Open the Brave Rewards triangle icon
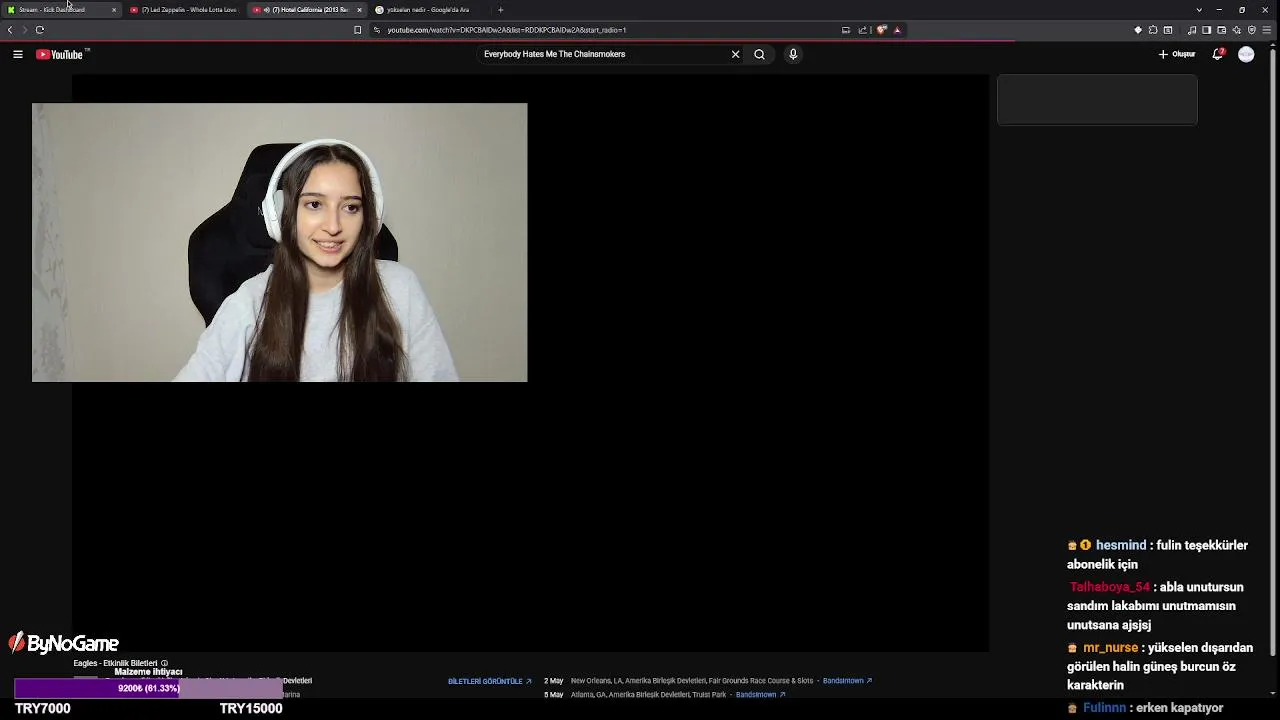The width and height of the screenshot is (1280, 720). [897, 30]
